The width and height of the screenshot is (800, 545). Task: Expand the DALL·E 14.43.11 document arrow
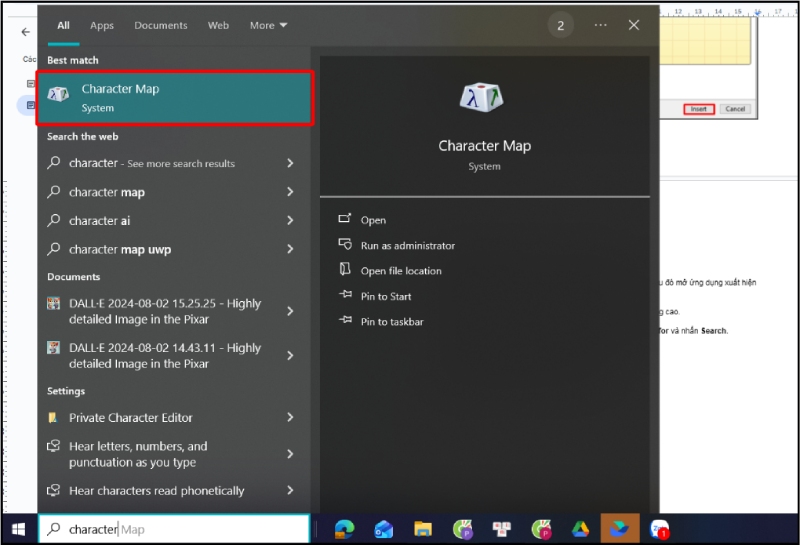[x=290, y=355]
